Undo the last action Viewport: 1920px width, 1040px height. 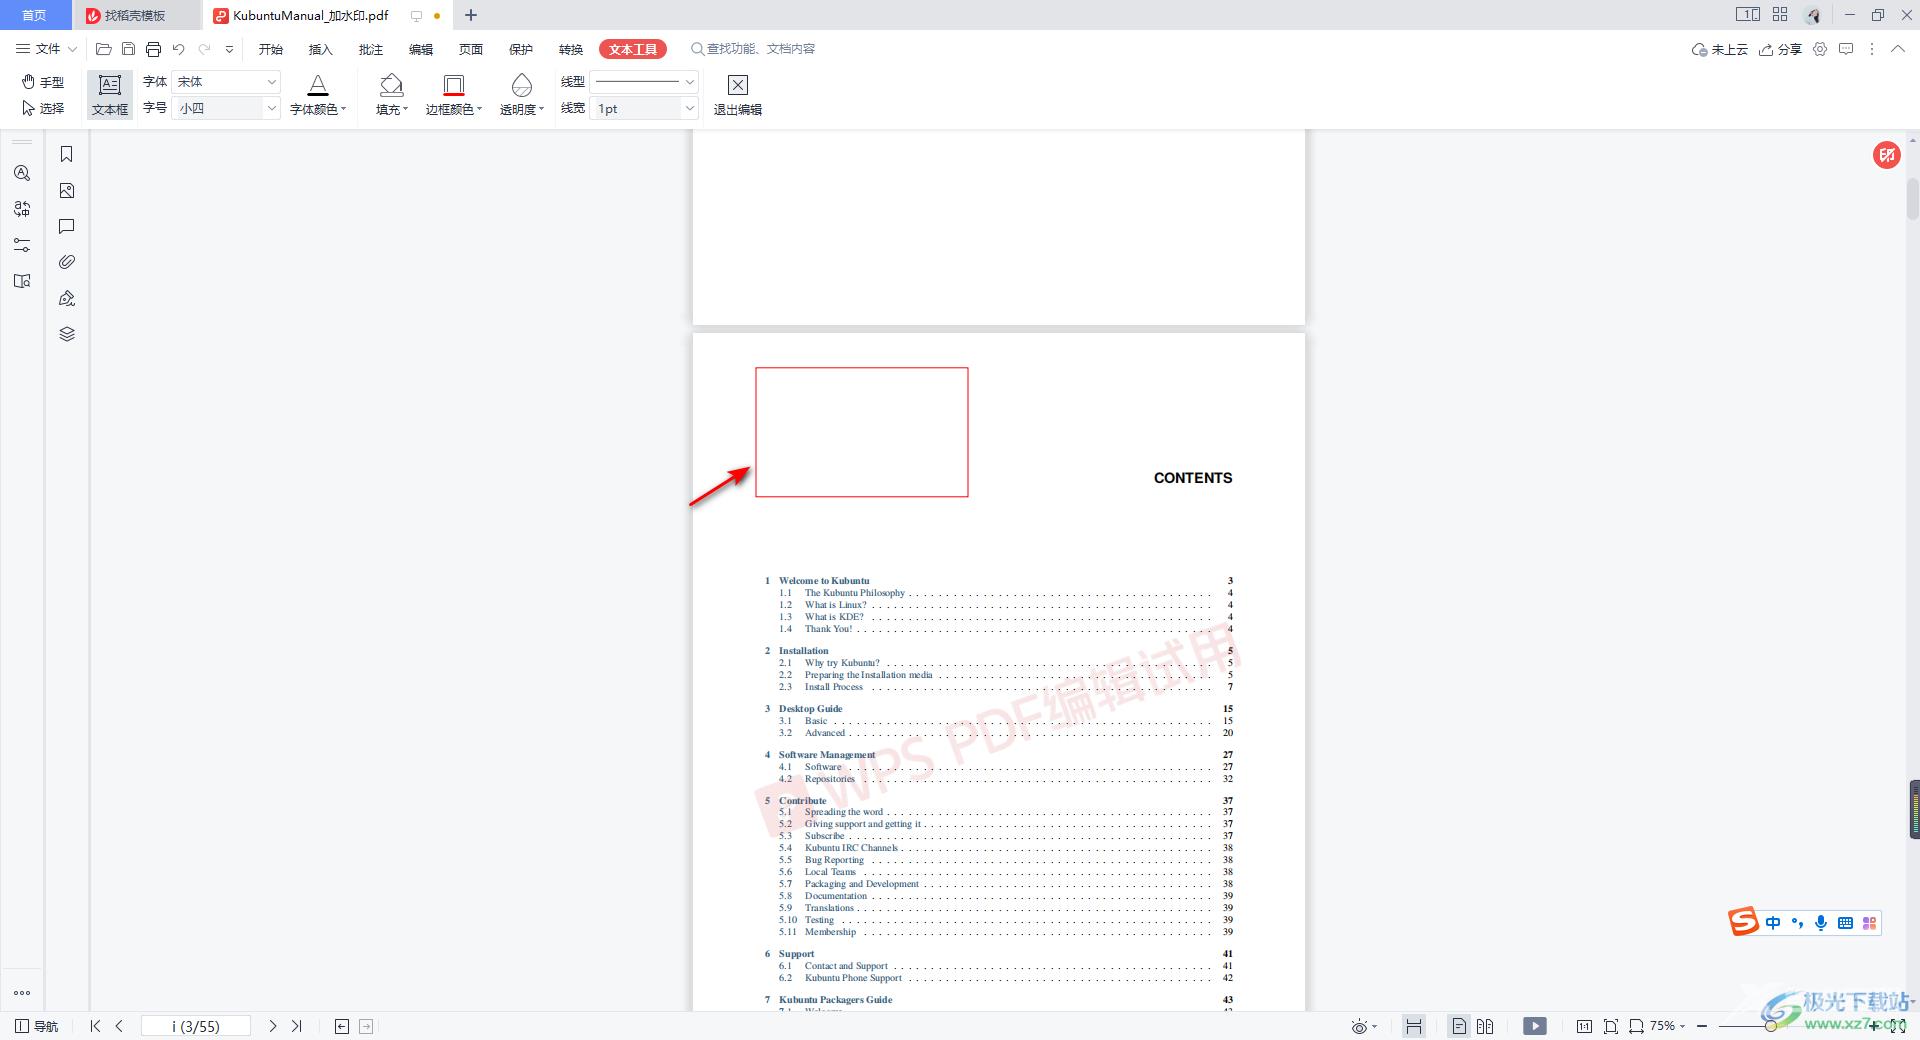pyautogui.click(x=178, y=49)
